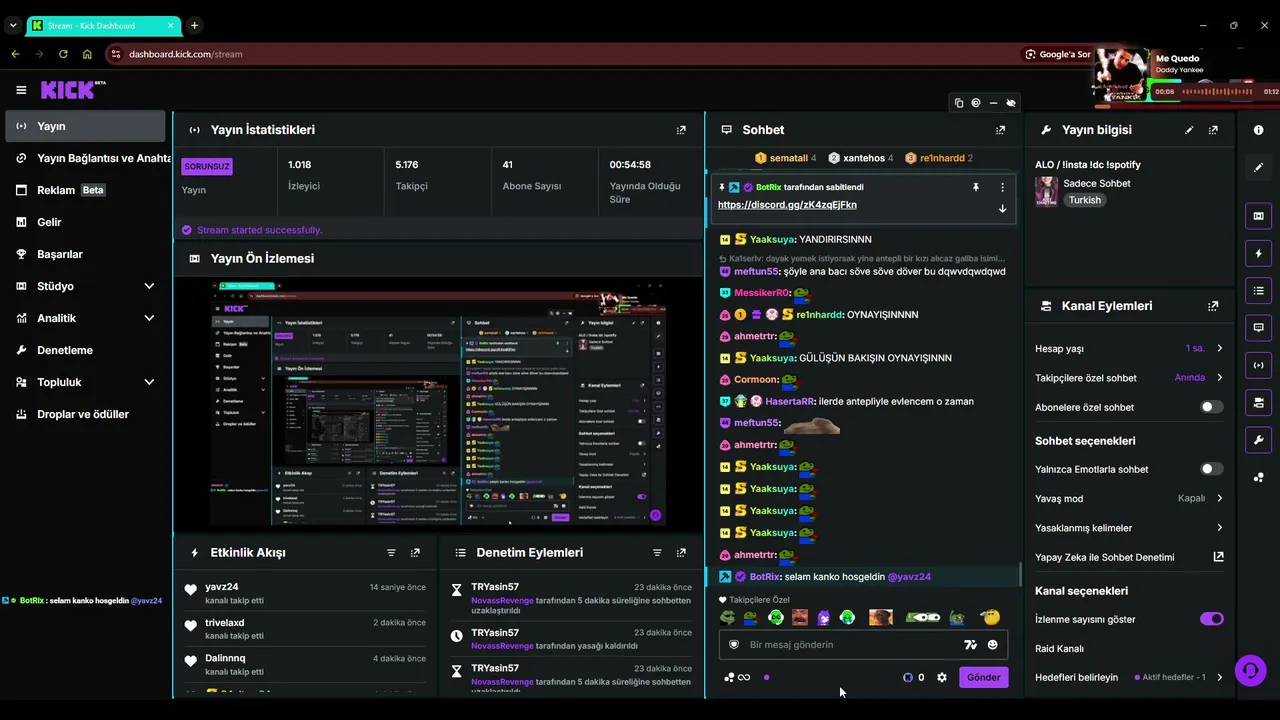Viewport: 1280px width, 720px height.
Task: Open the Yavaş mod setting
Action: [x=1219, y=498]
